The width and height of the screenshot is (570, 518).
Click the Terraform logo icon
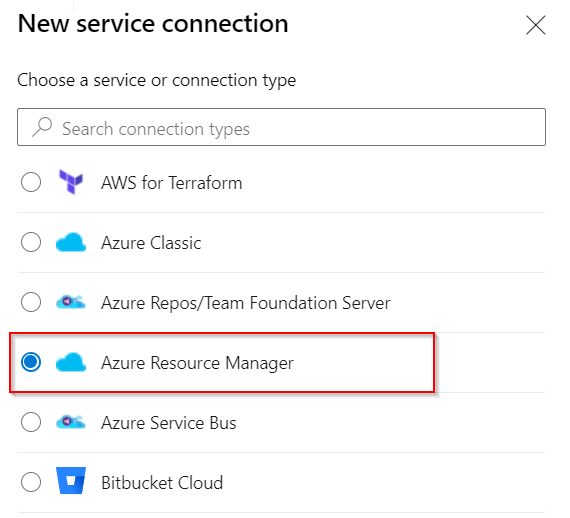coord(71,182)
